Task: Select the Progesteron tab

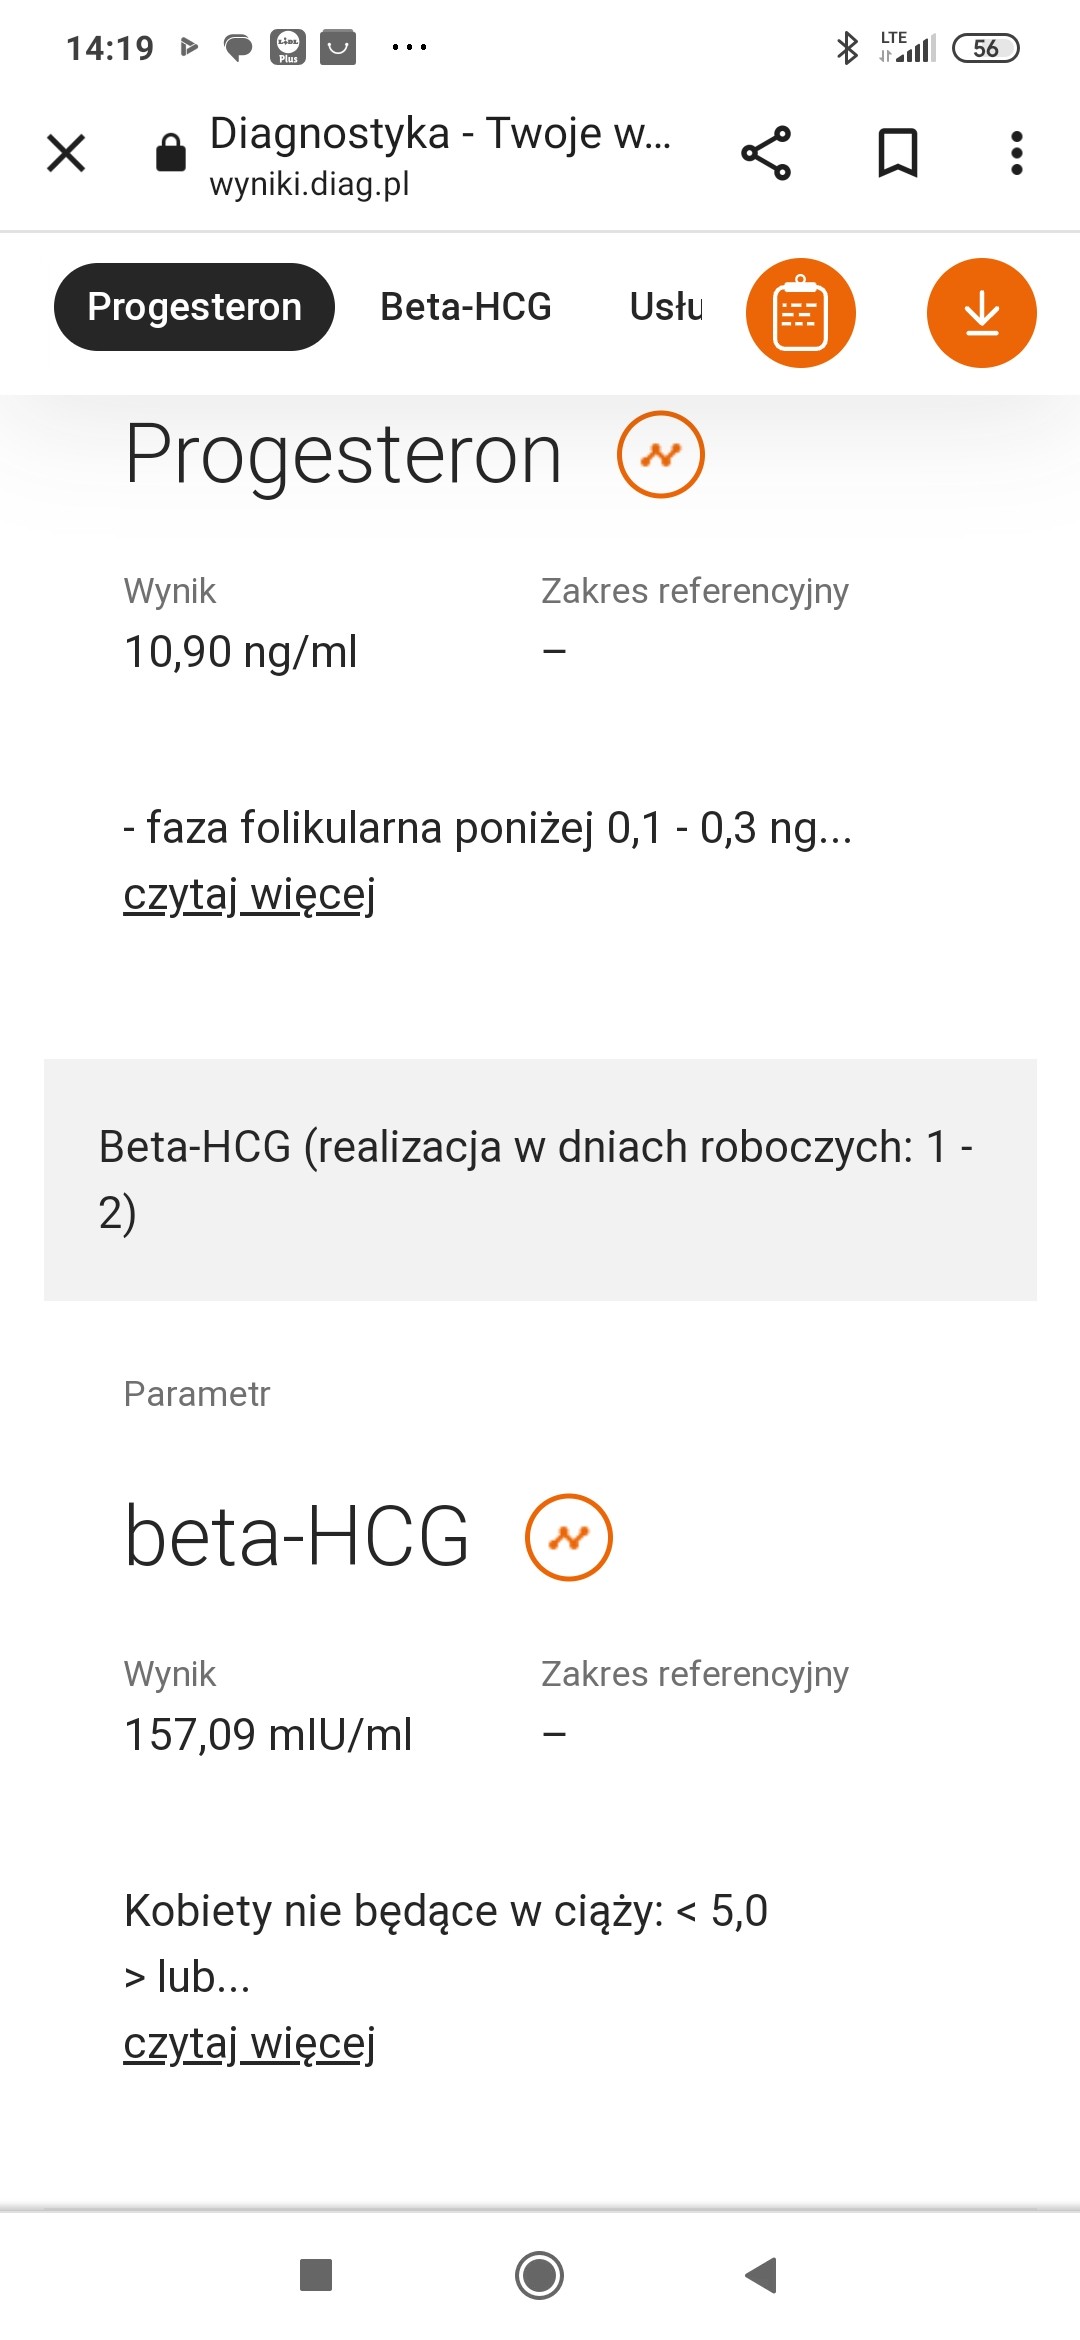Action: pos(194,307)
